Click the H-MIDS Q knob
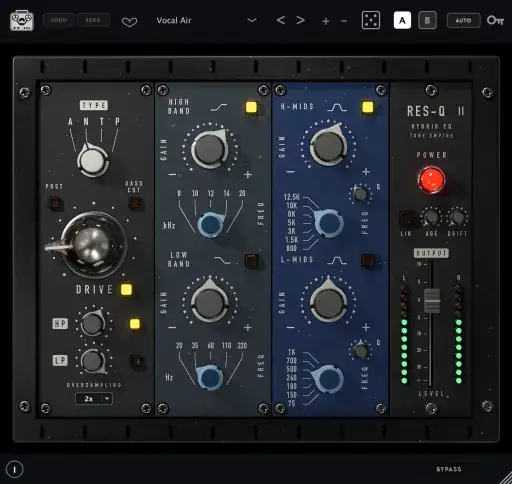The width and height of the screenshot is (512, 484). pos(360,194)
